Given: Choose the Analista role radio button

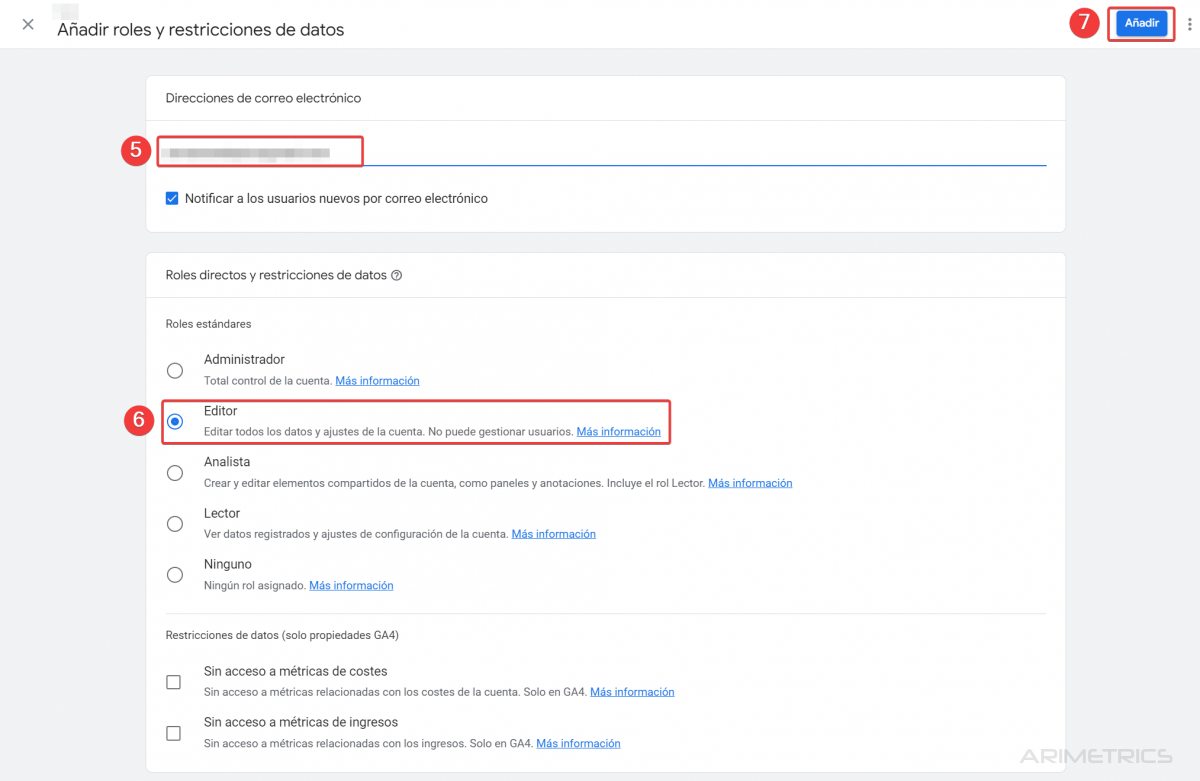Looking at the screenshot, I should pos(175,473).
